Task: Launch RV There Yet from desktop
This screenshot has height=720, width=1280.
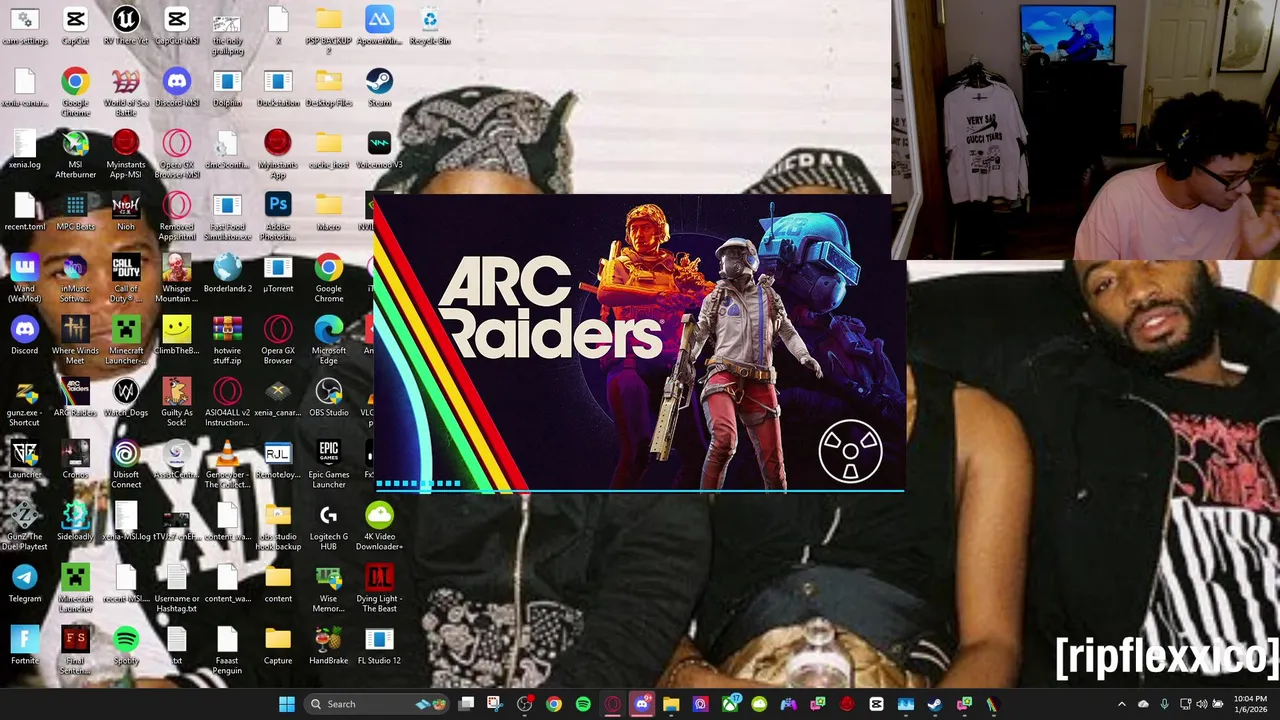Action: 126,26
